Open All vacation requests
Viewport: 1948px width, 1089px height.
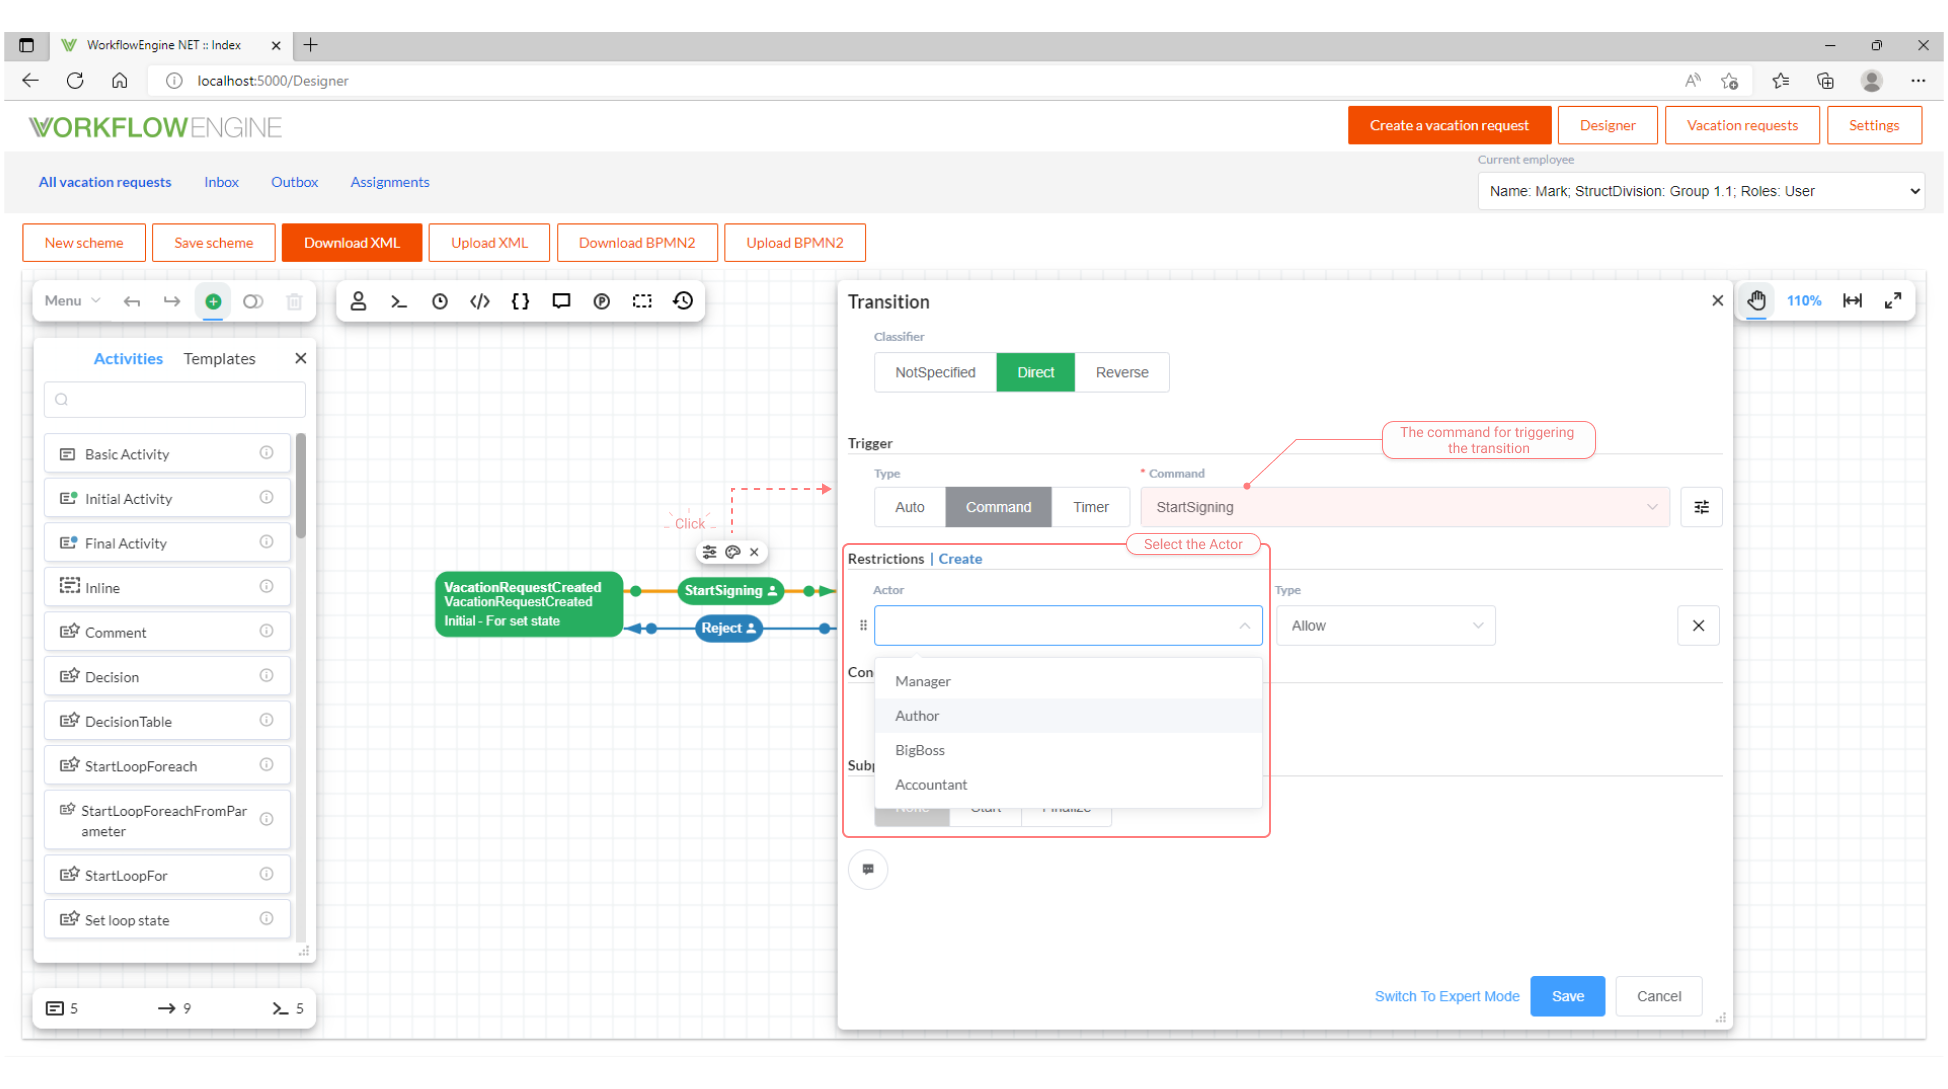[x=105, y=182]
